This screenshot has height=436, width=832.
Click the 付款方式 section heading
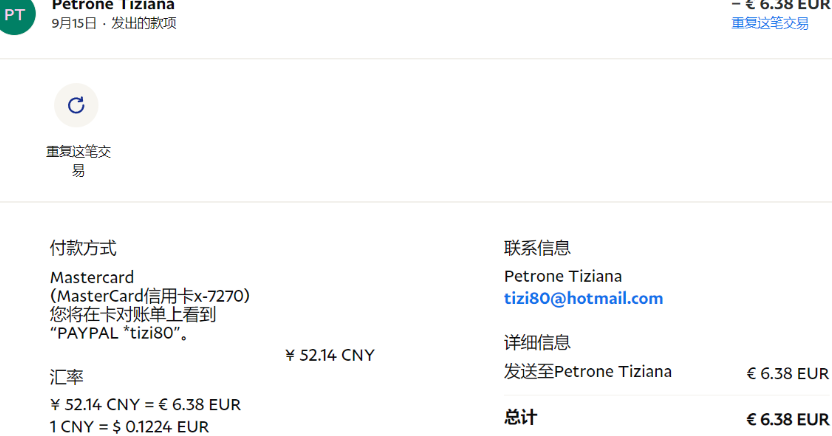(x=83, y=248)
